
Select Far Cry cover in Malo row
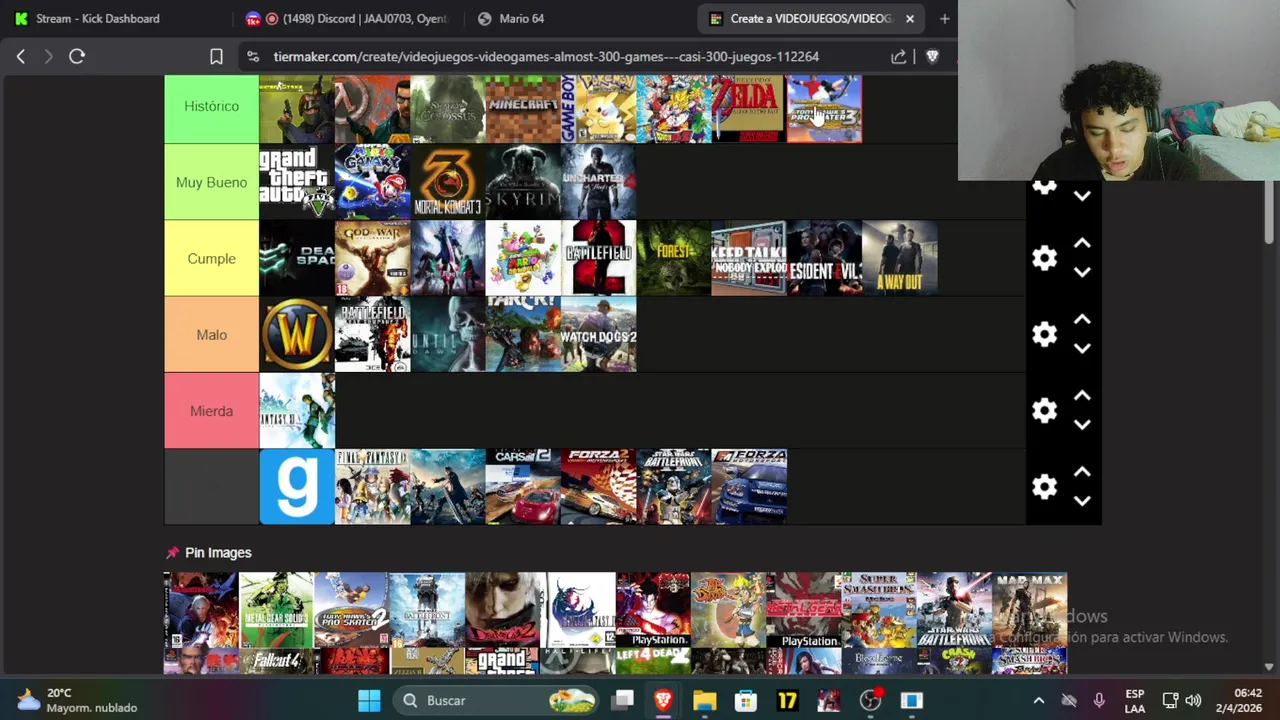click(x=523, y=334)
